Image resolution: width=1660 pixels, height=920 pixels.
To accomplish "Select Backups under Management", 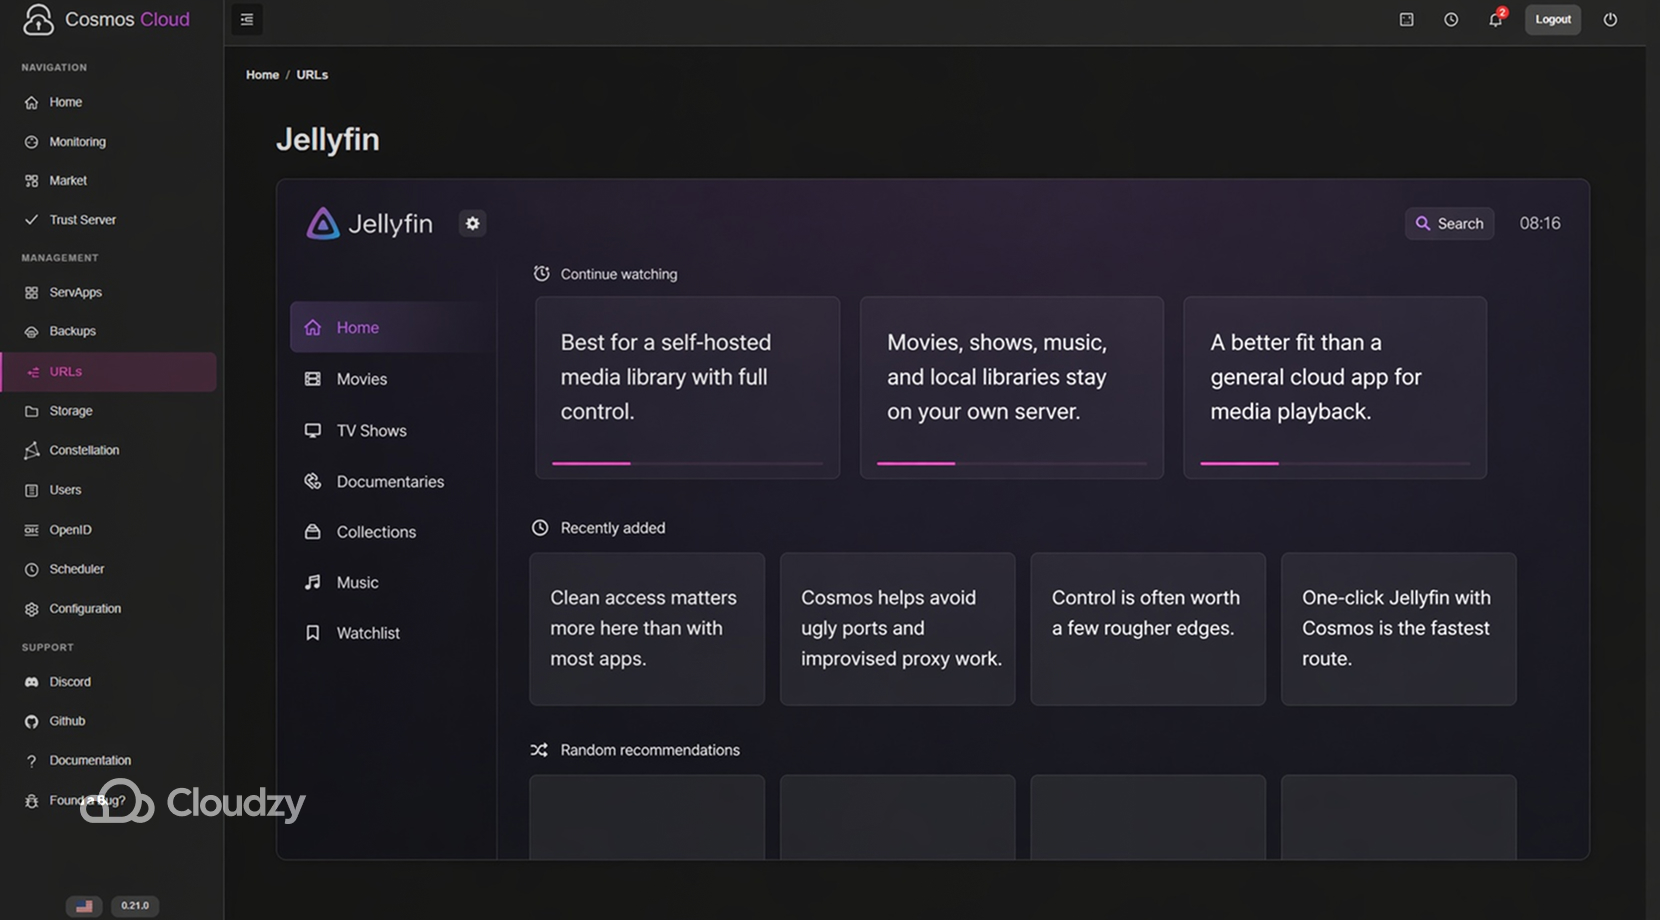I will 72,330.
